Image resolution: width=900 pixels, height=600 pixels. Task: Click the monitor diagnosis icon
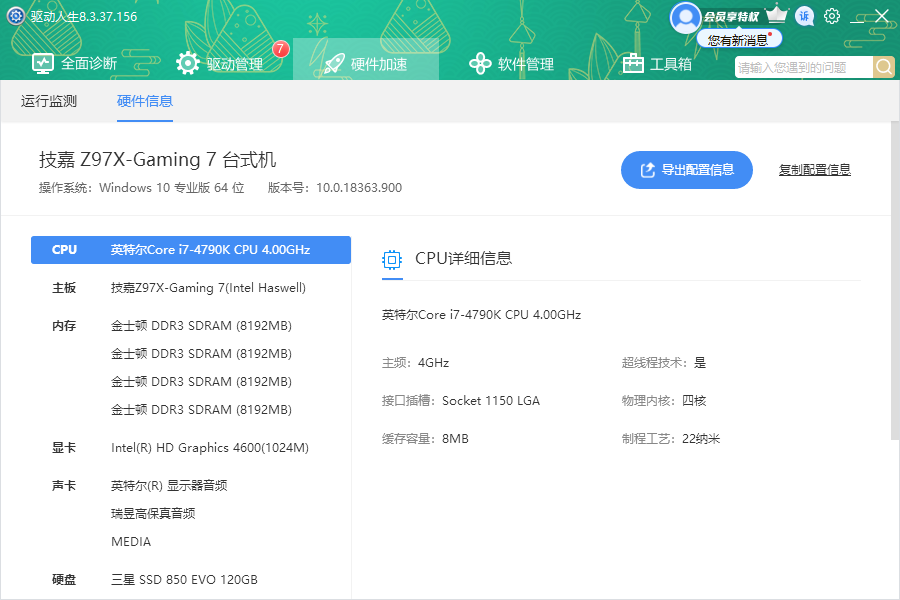point(43,63)
